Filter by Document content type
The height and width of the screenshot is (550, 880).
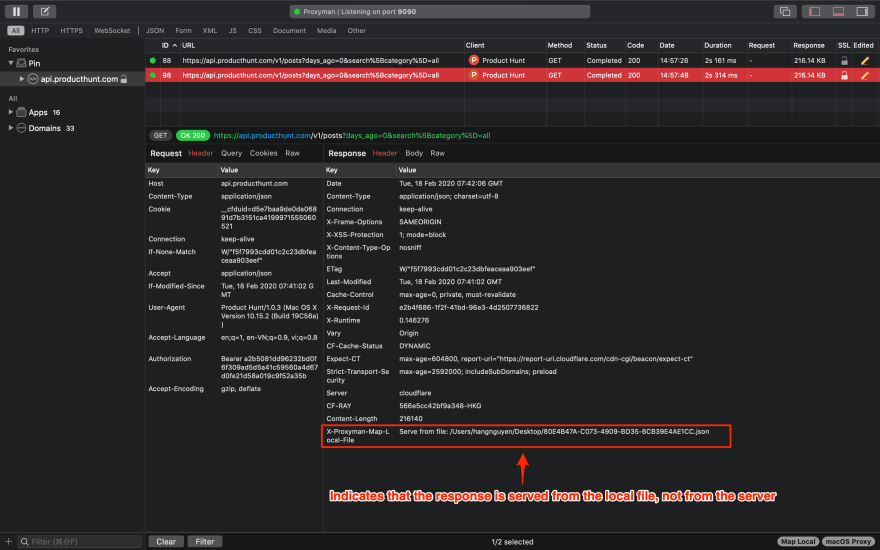pos(289,30)
